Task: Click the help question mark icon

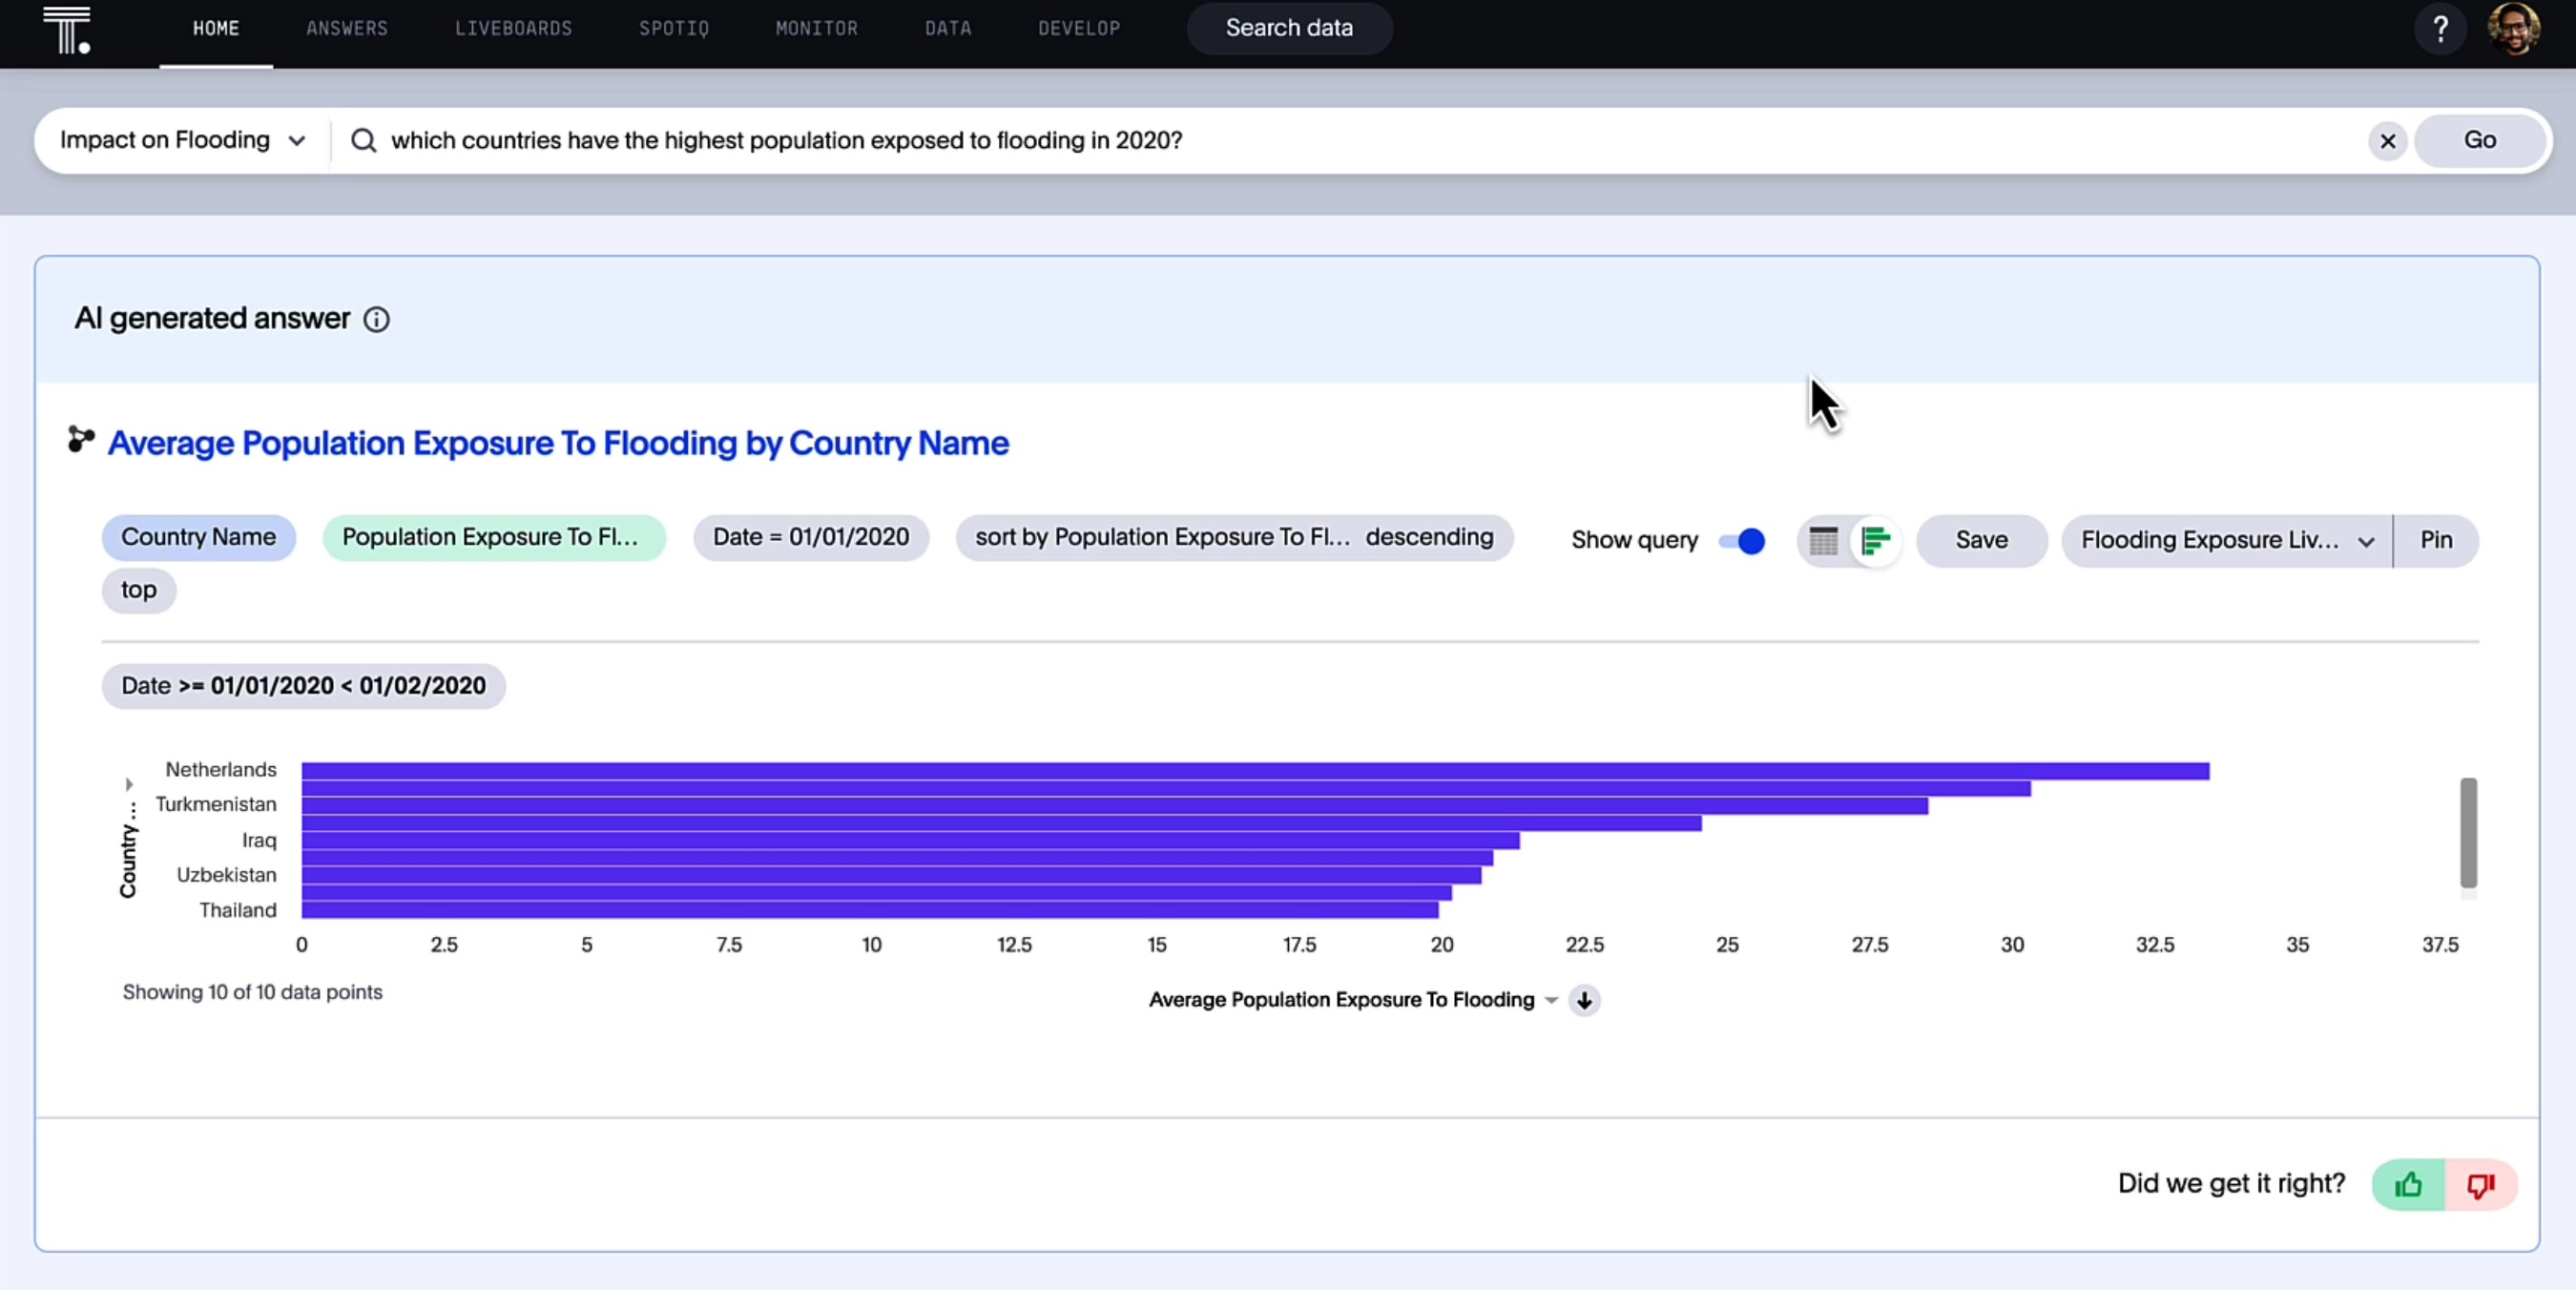Action: [x=2440, y=28]
